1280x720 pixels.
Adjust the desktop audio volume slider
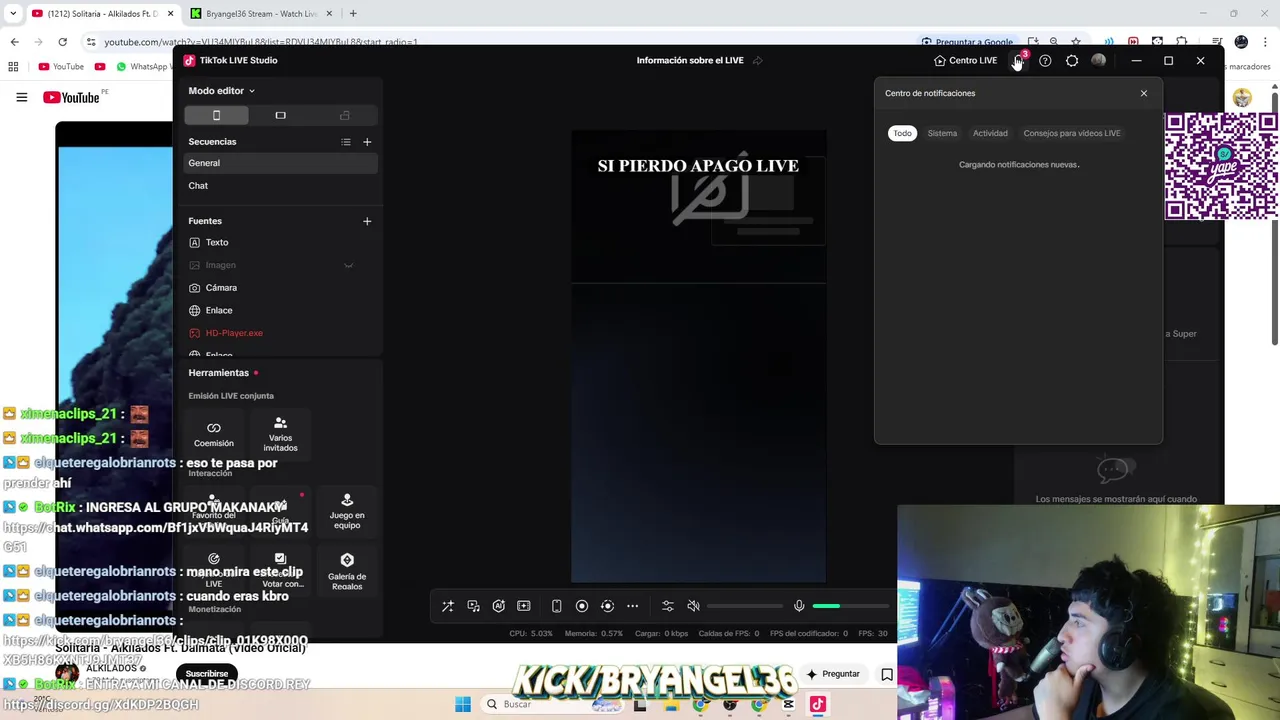point(745,606)
